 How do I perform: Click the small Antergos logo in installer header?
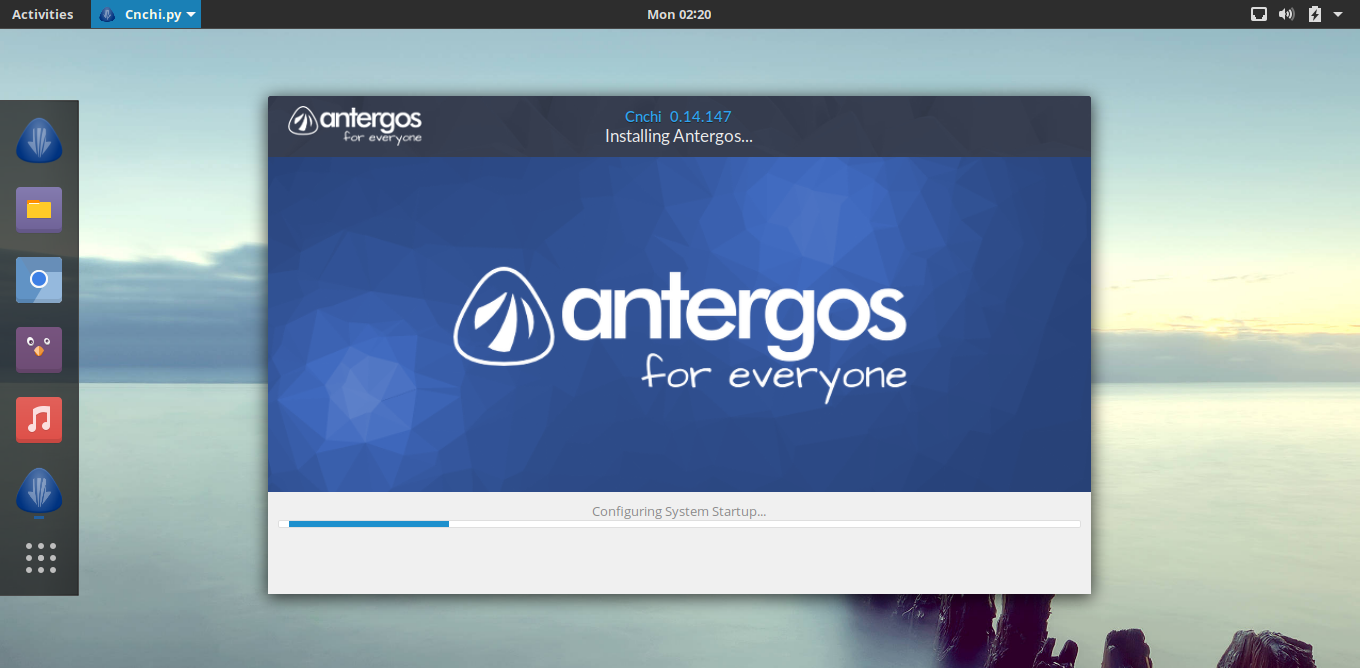pos(355,125)
